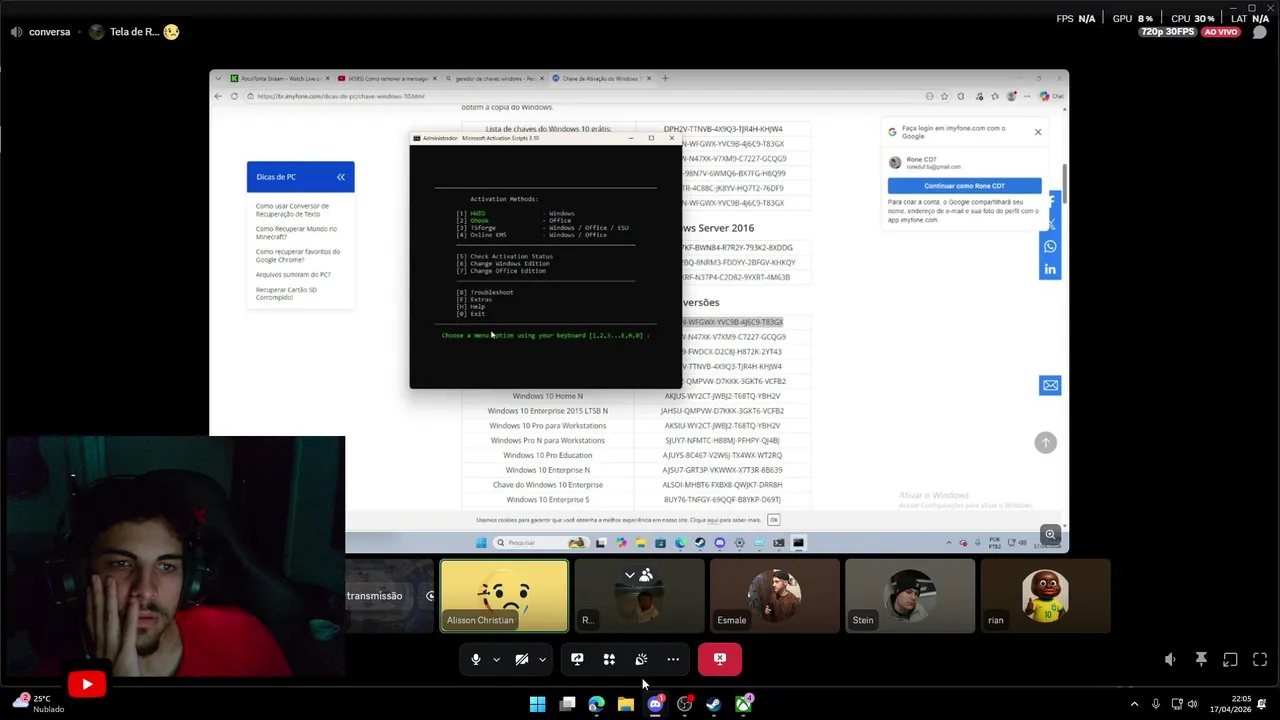This screenshot has height=720, width=1280.
Task: Open camera options dropdown arrow
Action: point(542,659)
